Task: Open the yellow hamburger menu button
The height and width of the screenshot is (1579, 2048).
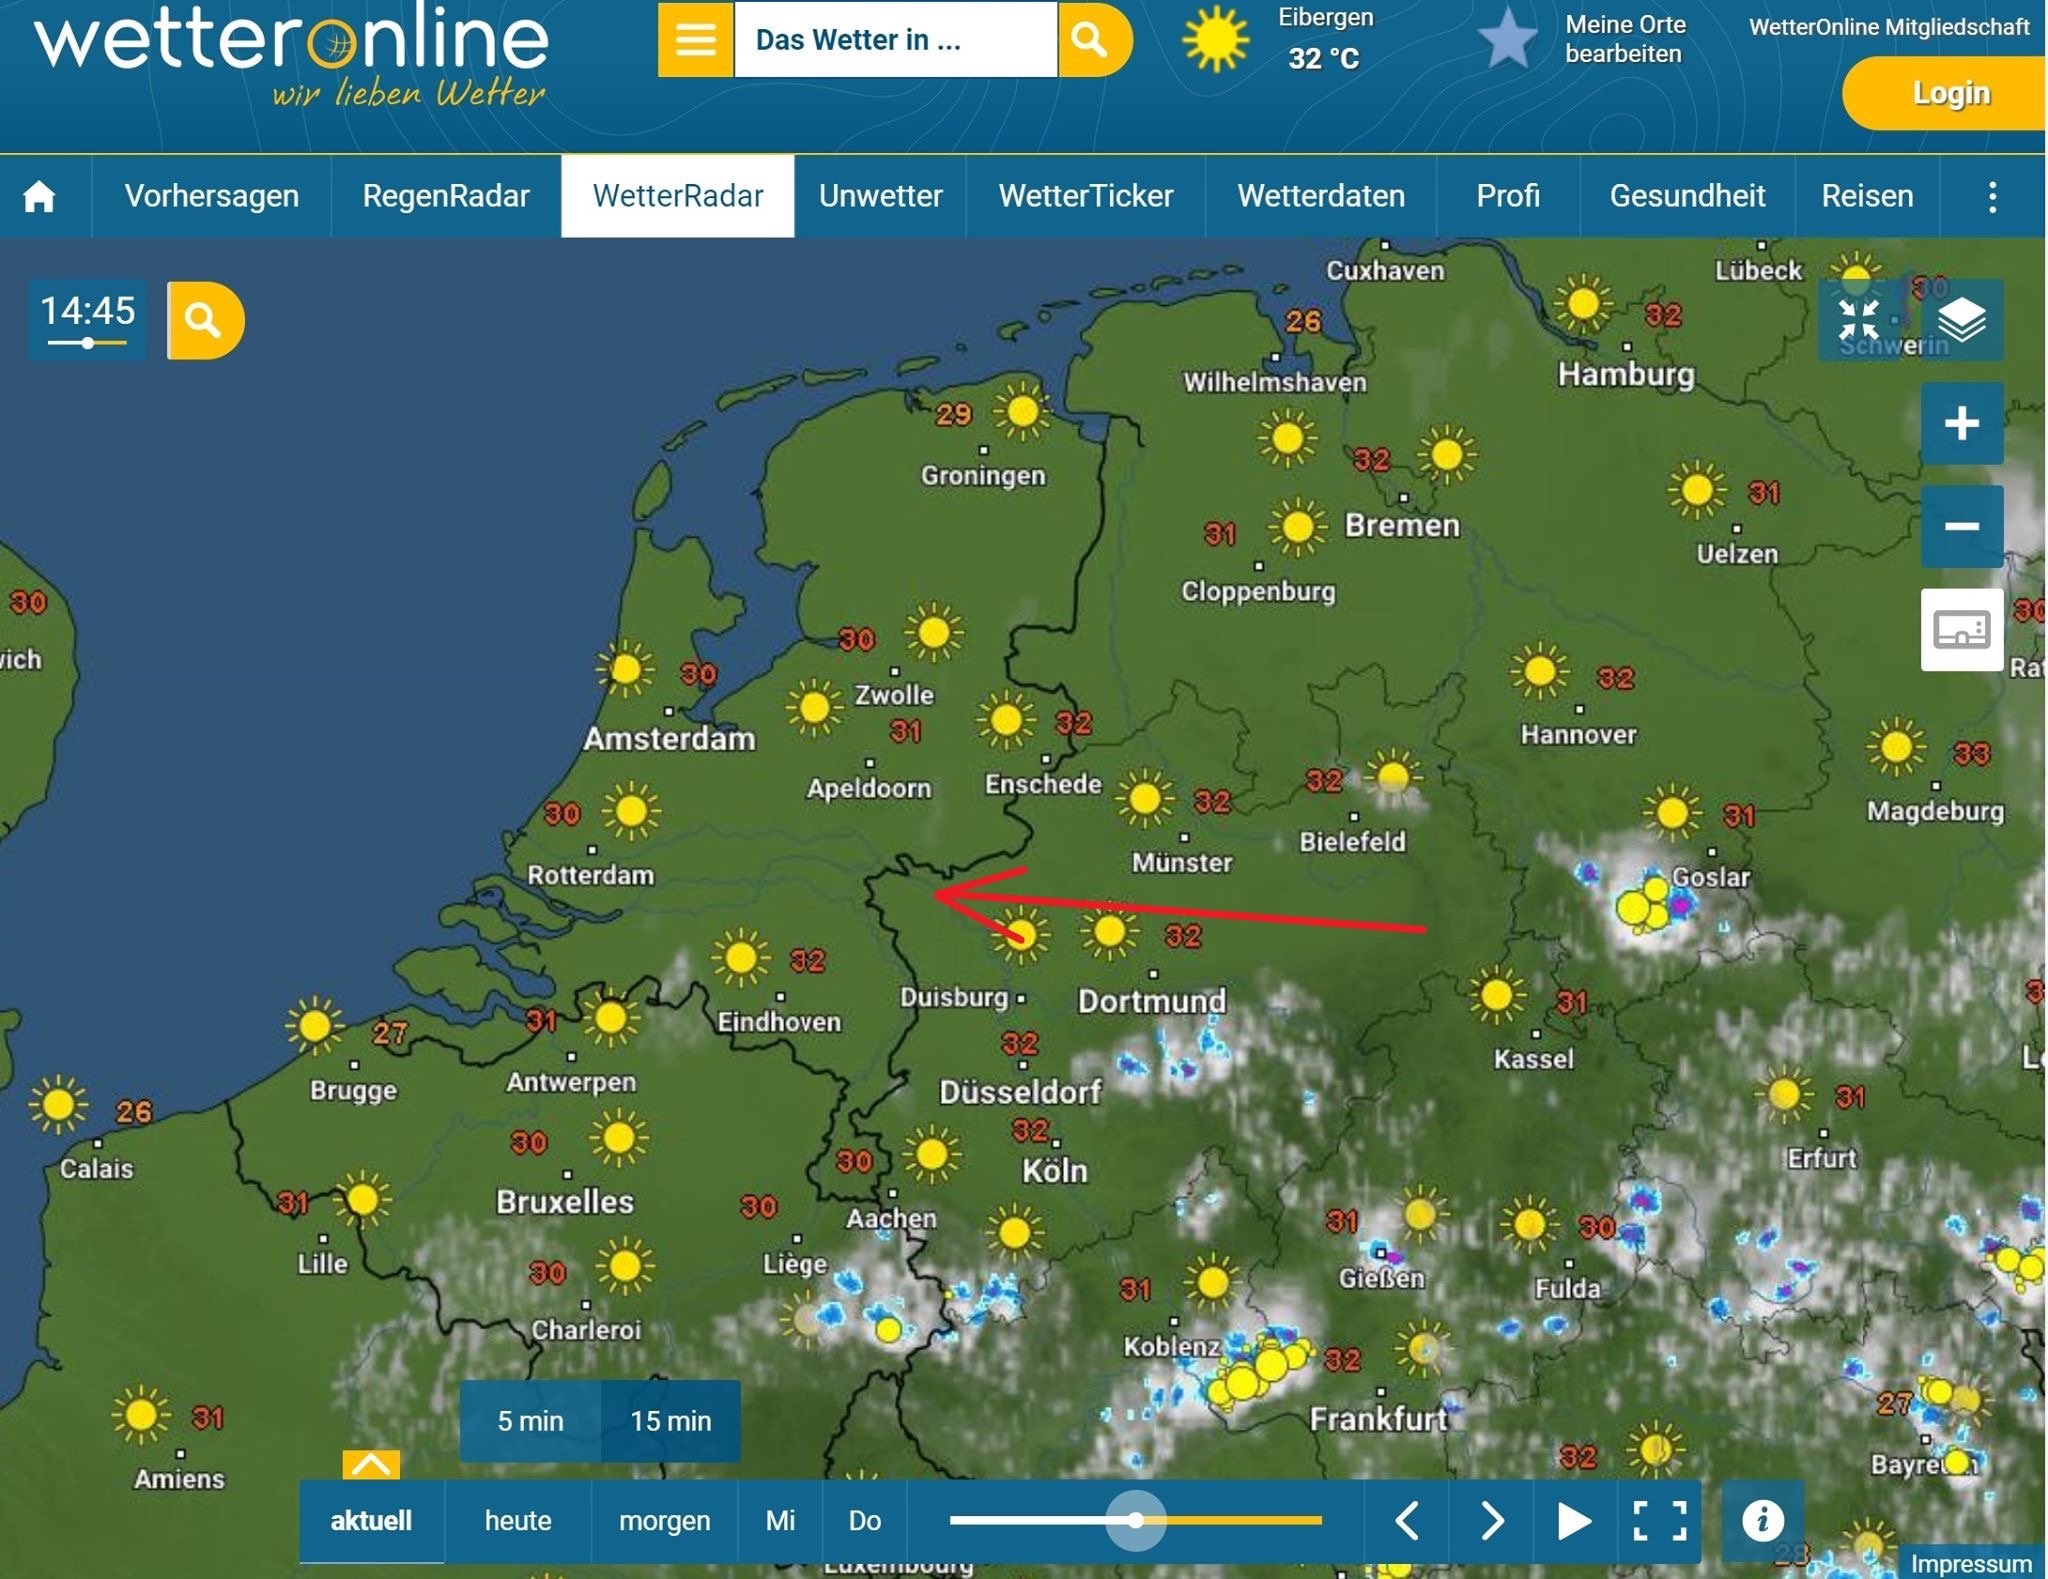Action: tap(696, 40)
